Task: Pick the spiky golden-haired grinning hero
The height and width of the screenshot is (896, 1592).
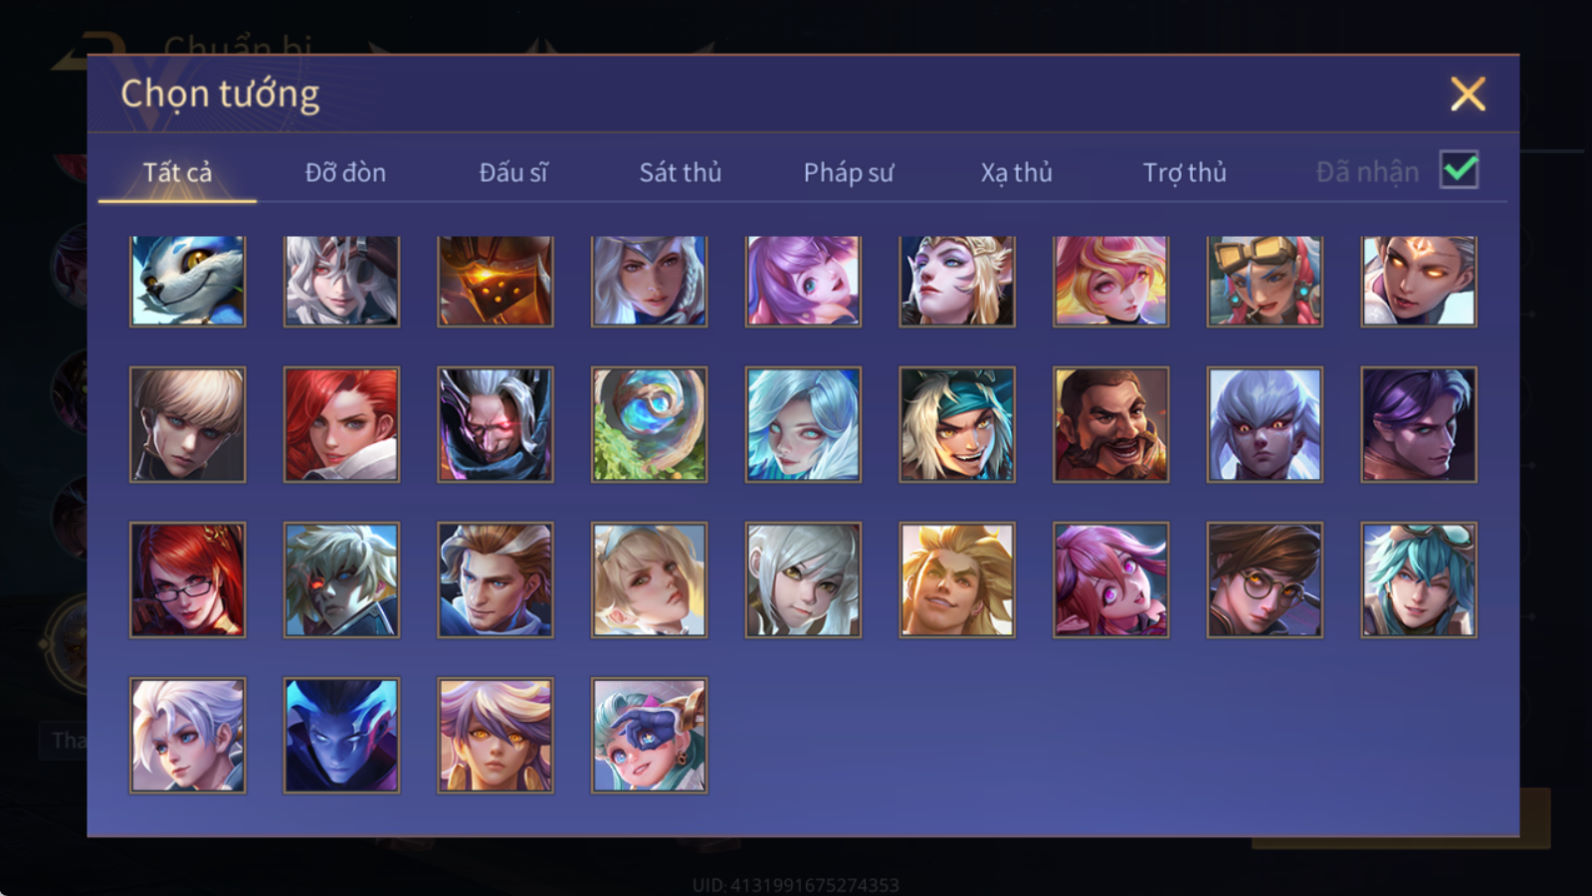Action: (x=957, y=580)
